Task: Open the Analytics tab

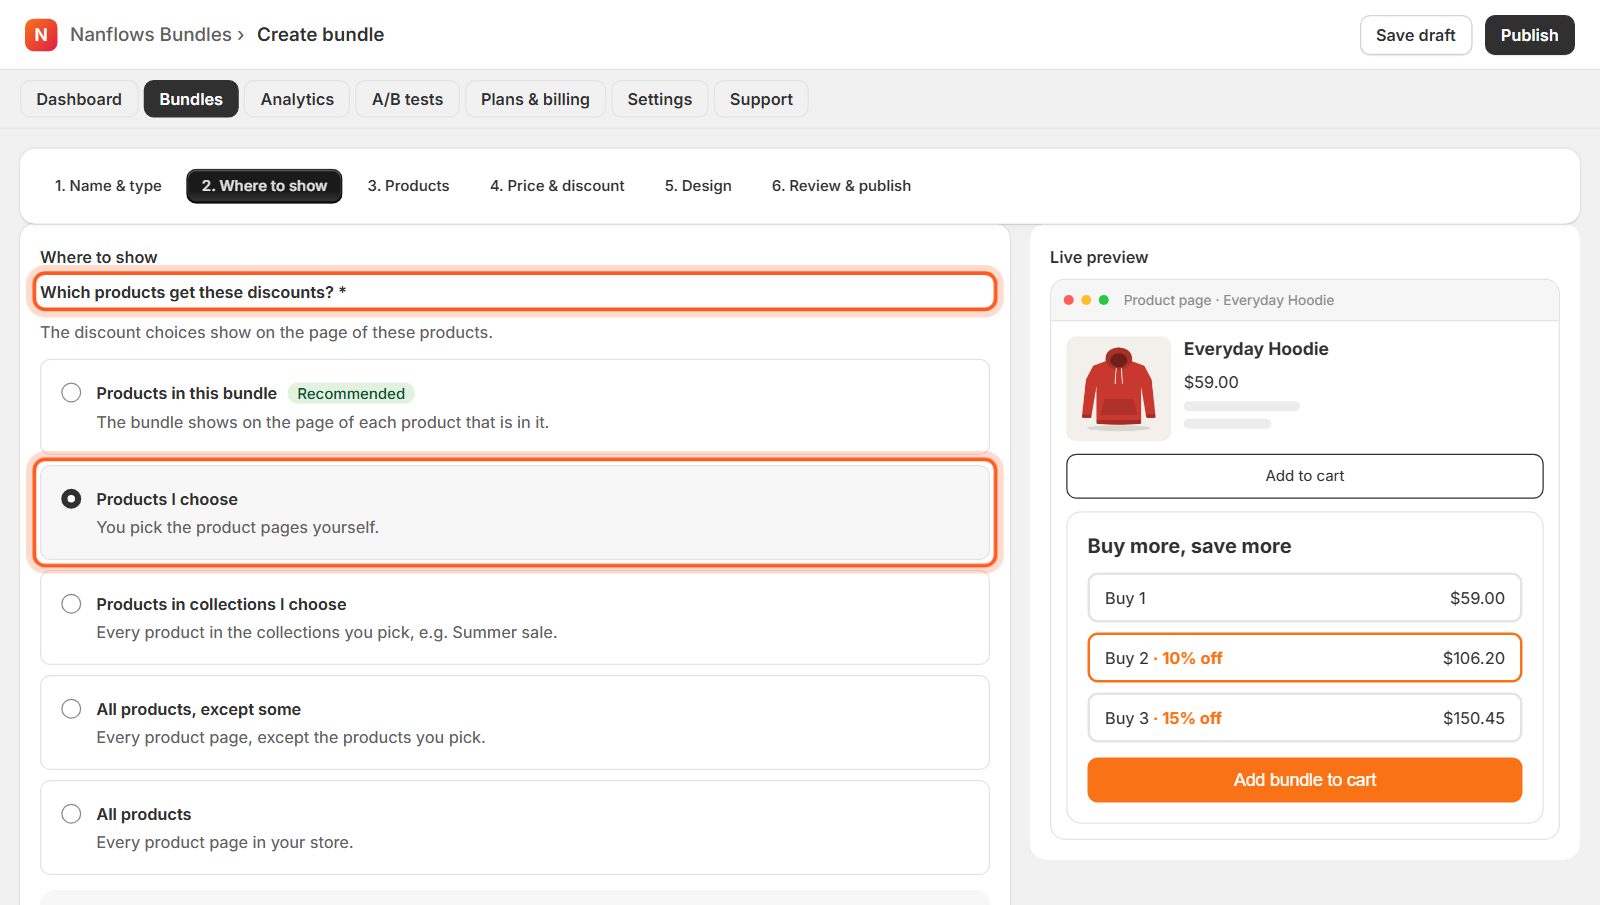Action: coord(297,99)
